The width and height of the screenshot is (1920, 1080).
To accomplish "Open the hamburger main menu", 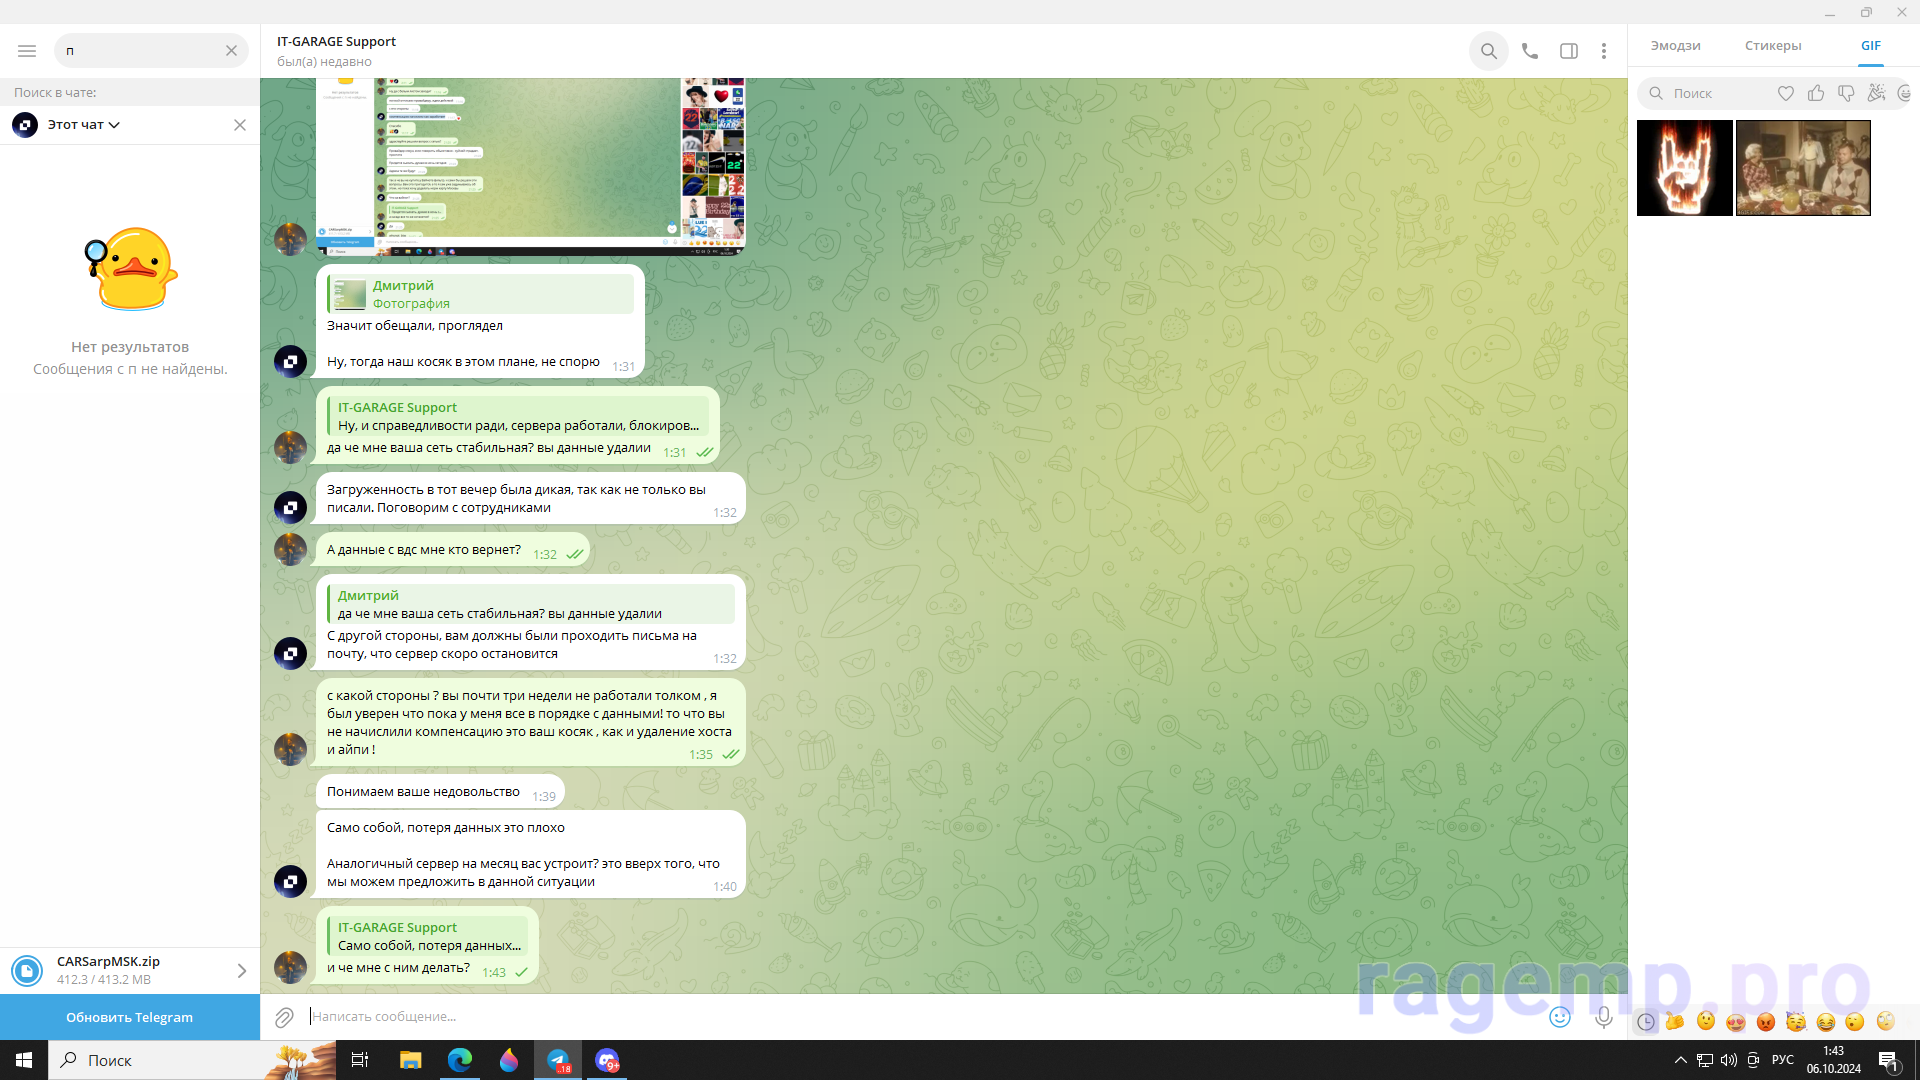I will [27, 51].
